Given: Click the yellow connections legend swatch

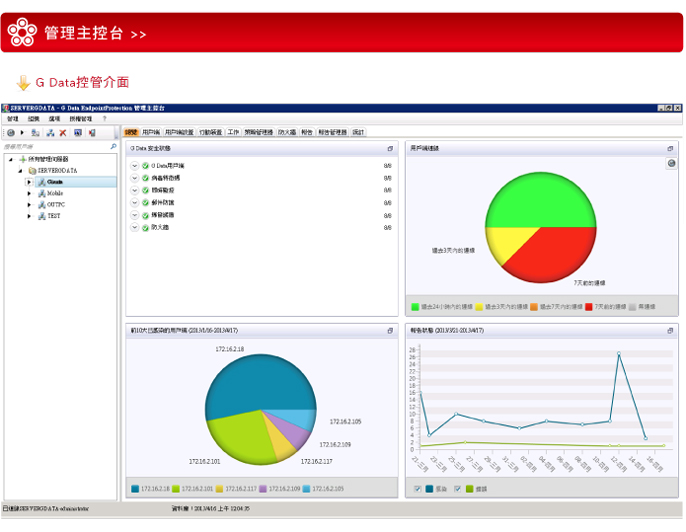Looking at the screenshot, I should pos(479,307).
